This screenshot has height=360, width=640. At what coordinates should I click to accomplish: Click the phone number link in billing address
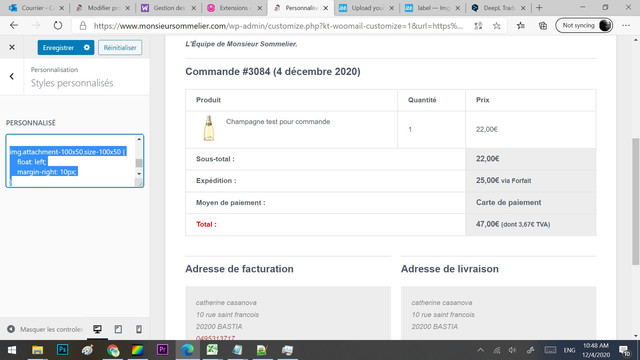pyautogui.click(x=215, y=338)
